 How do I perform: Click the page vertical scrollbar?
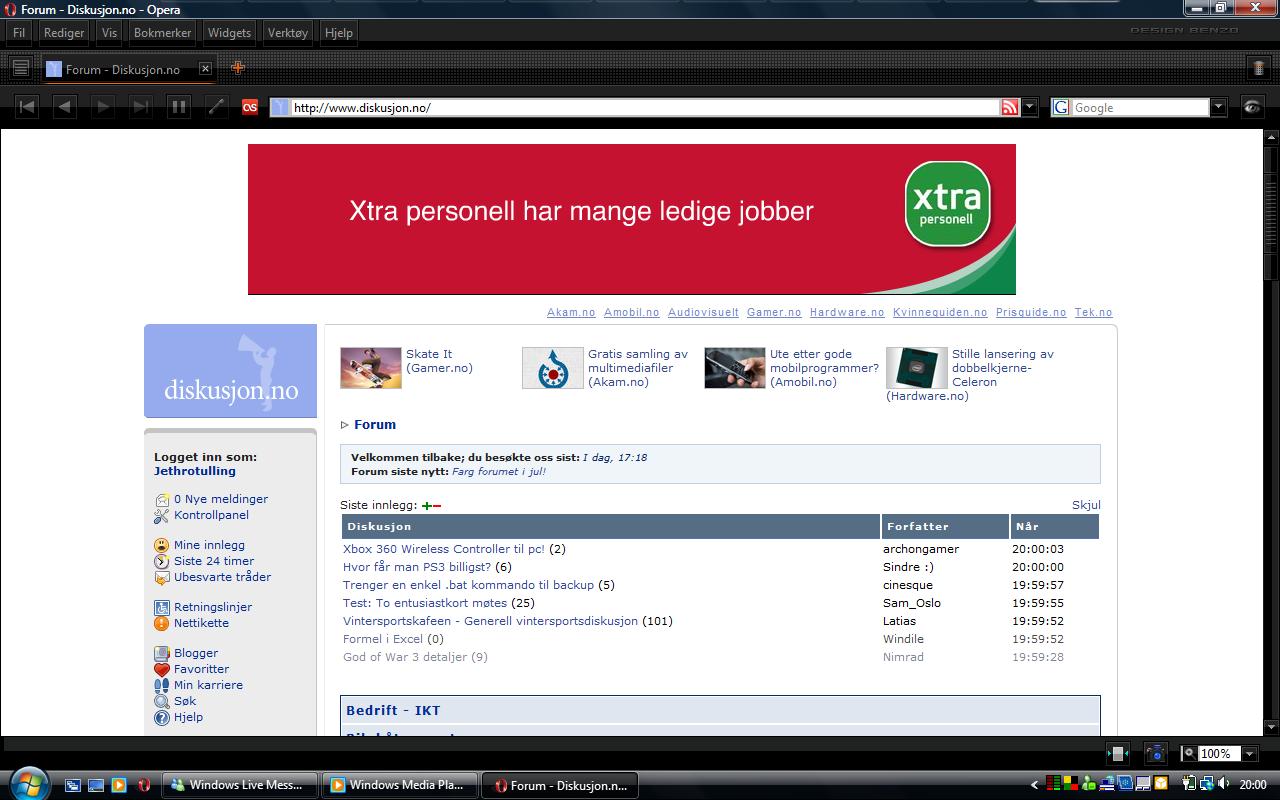click(1270, 432)
